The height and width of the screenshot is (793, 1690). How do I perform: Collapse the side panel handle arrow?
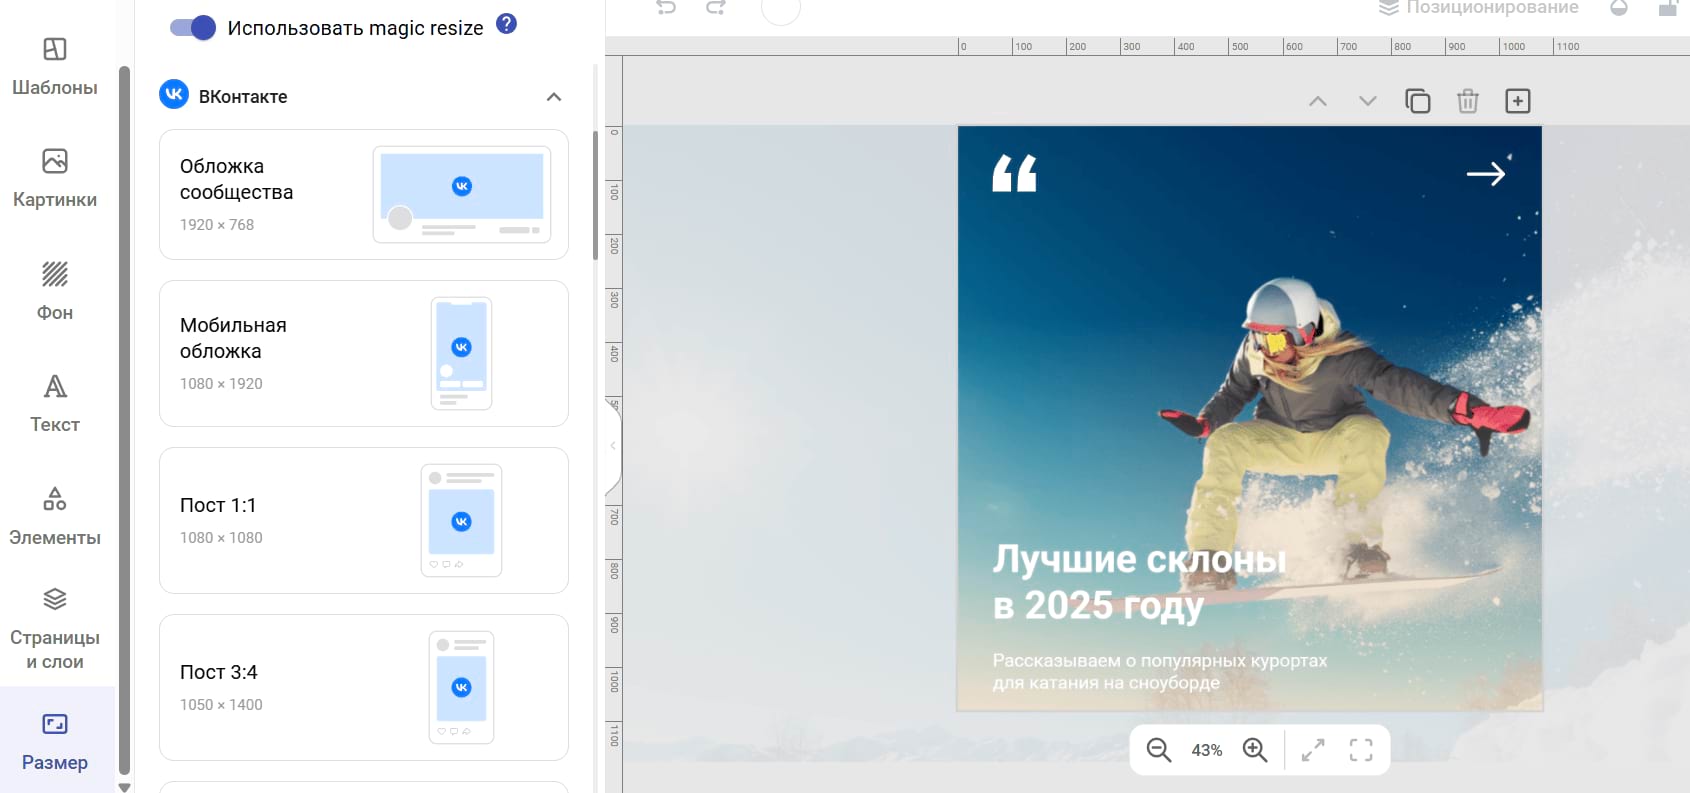click(x=613, y=446)
